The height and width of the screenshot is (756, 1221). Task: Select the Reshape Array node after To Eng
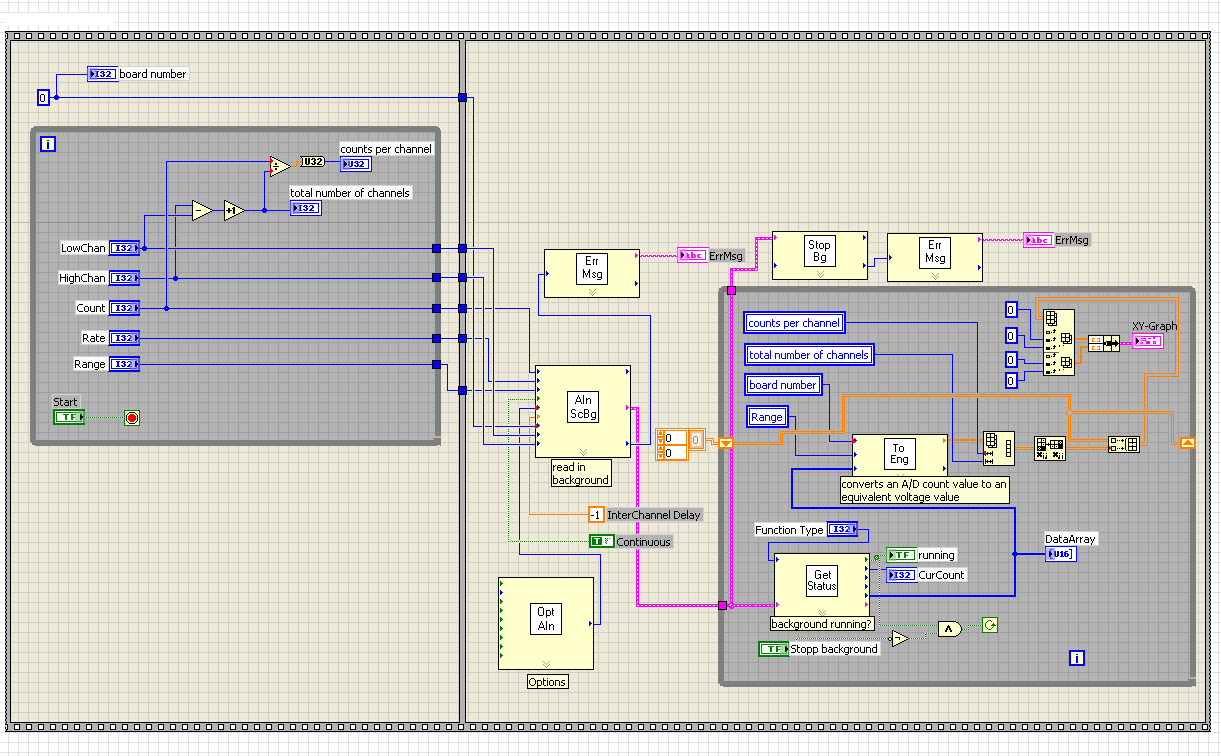[997, 447]
